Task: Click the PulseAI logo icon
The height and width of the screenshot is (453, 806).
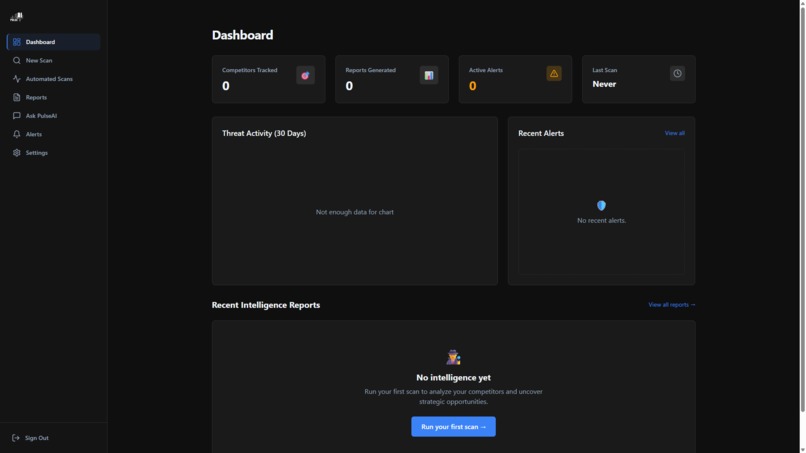Action: [x=16, y=17]
